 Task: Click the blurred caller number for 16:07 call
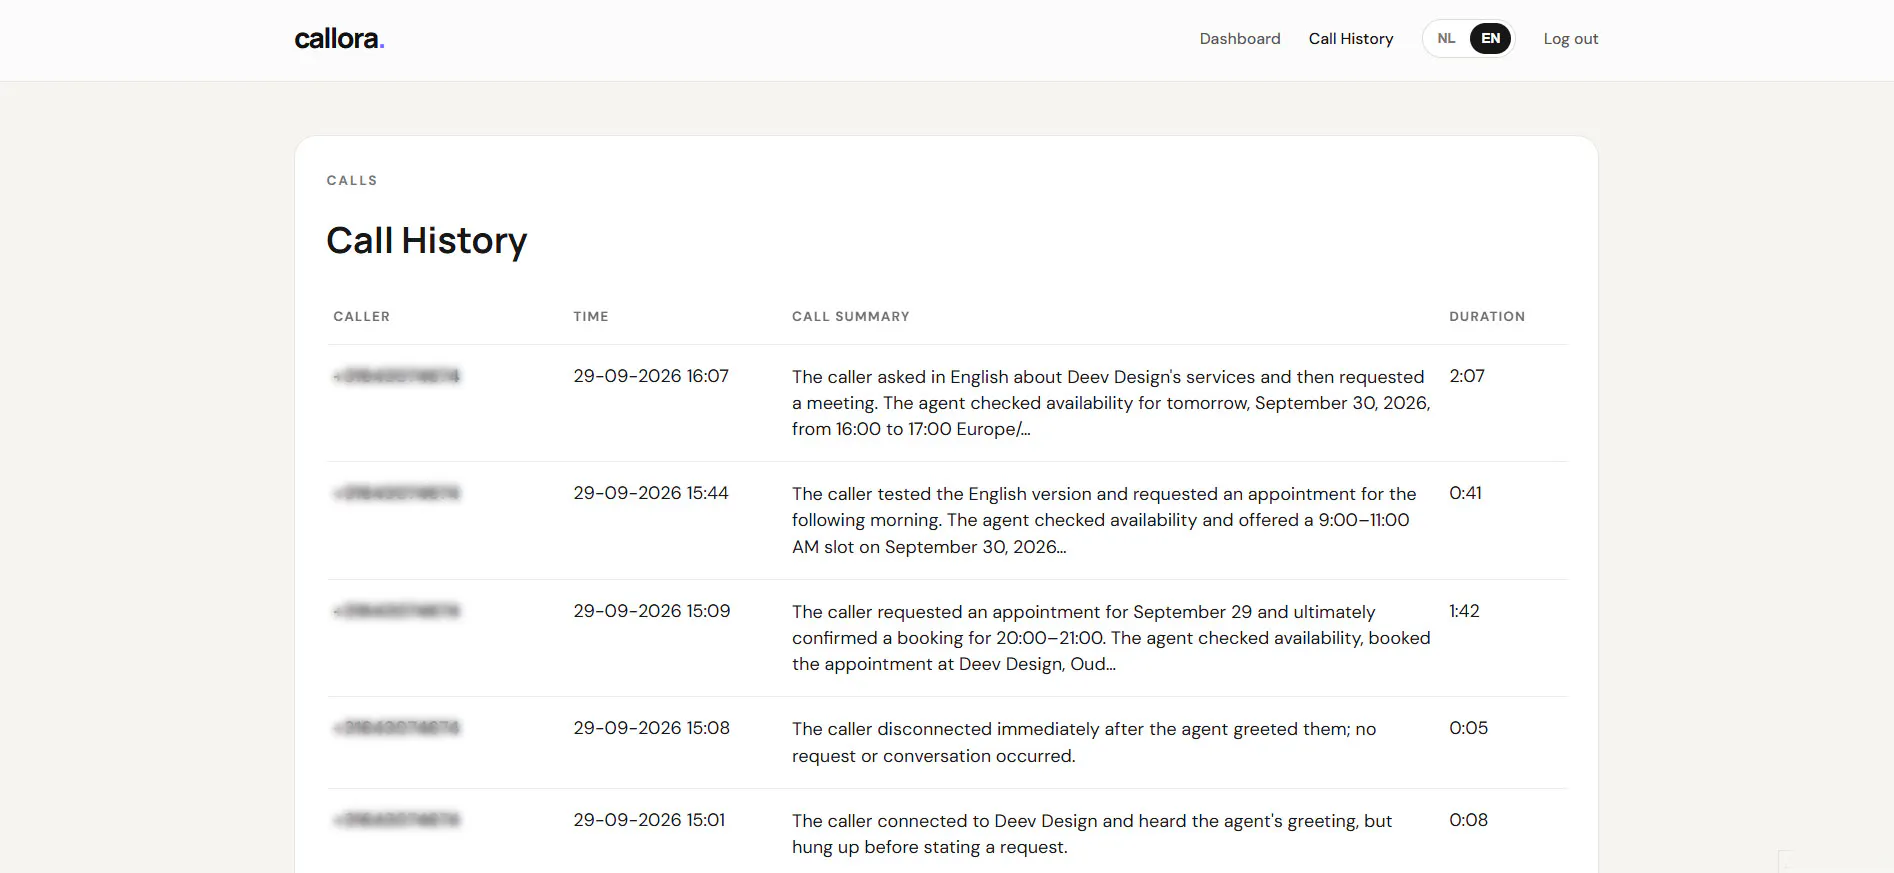click(397, 376)
